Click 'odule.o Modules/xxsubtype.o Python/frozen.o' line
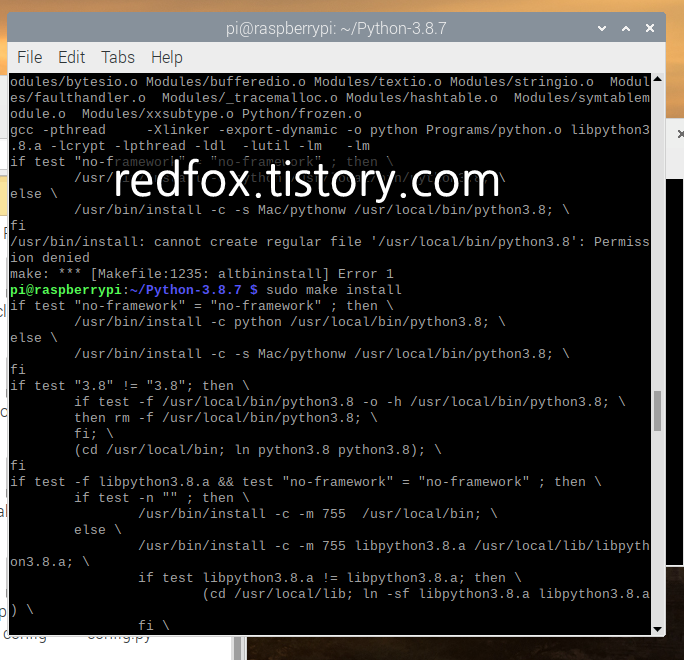 [x=186, y=114]
